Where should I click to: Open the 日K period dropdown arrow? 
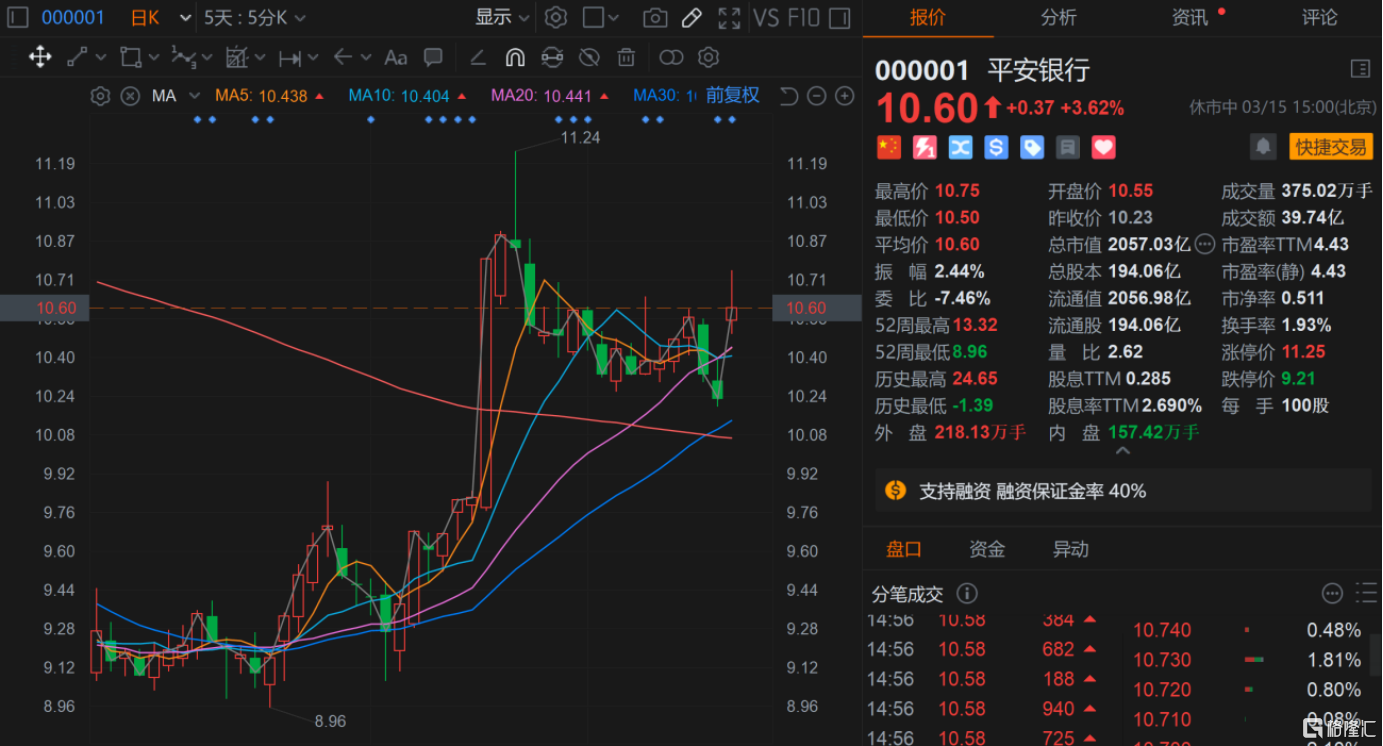(185, 18)
